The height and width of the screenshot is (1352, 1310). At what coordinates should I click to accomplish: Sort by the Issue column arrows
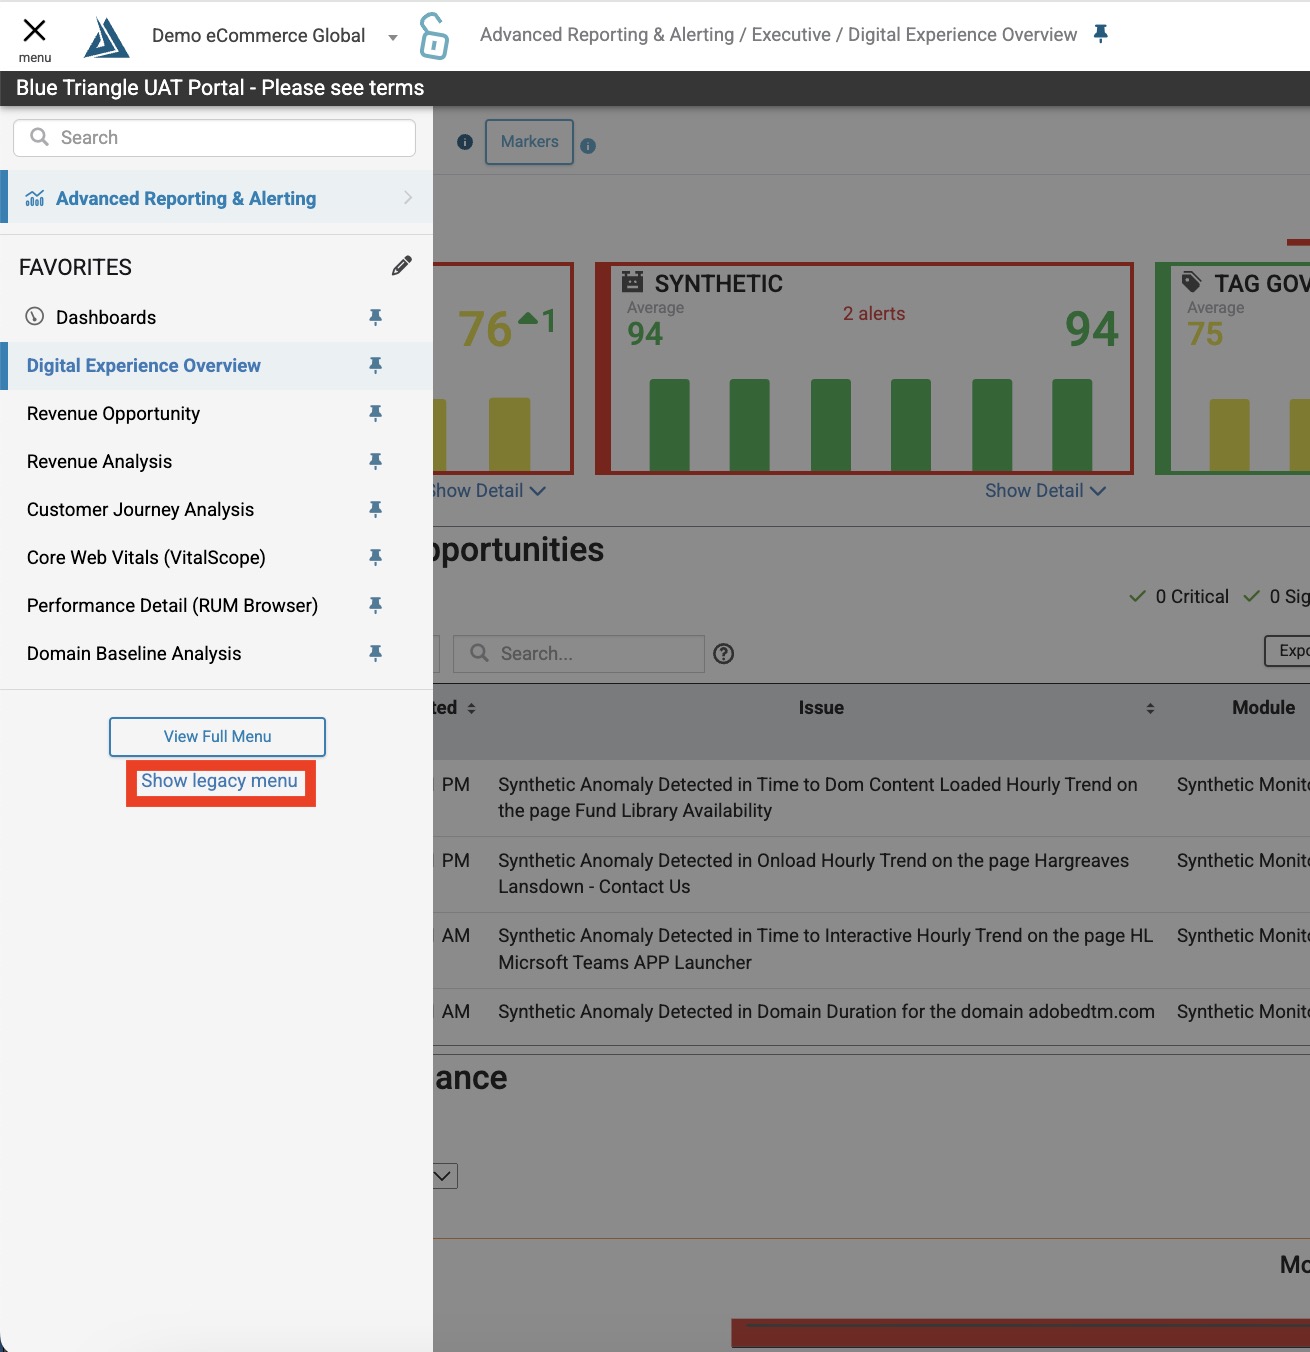pos(1150,708)
